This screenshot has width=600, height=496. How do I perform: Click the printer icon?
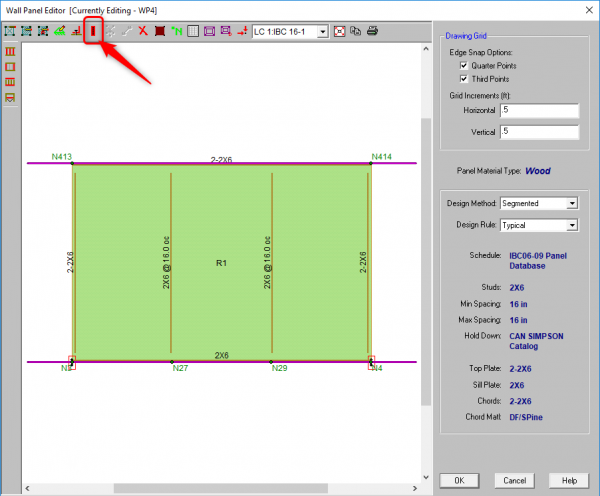372,31
